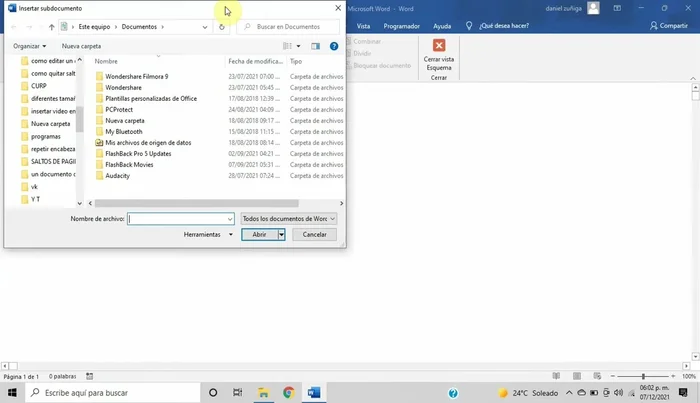Open the Programador ribbon tab
This screenshot has height=403, width=700.
pyautogui.click(x=401, y=26)
